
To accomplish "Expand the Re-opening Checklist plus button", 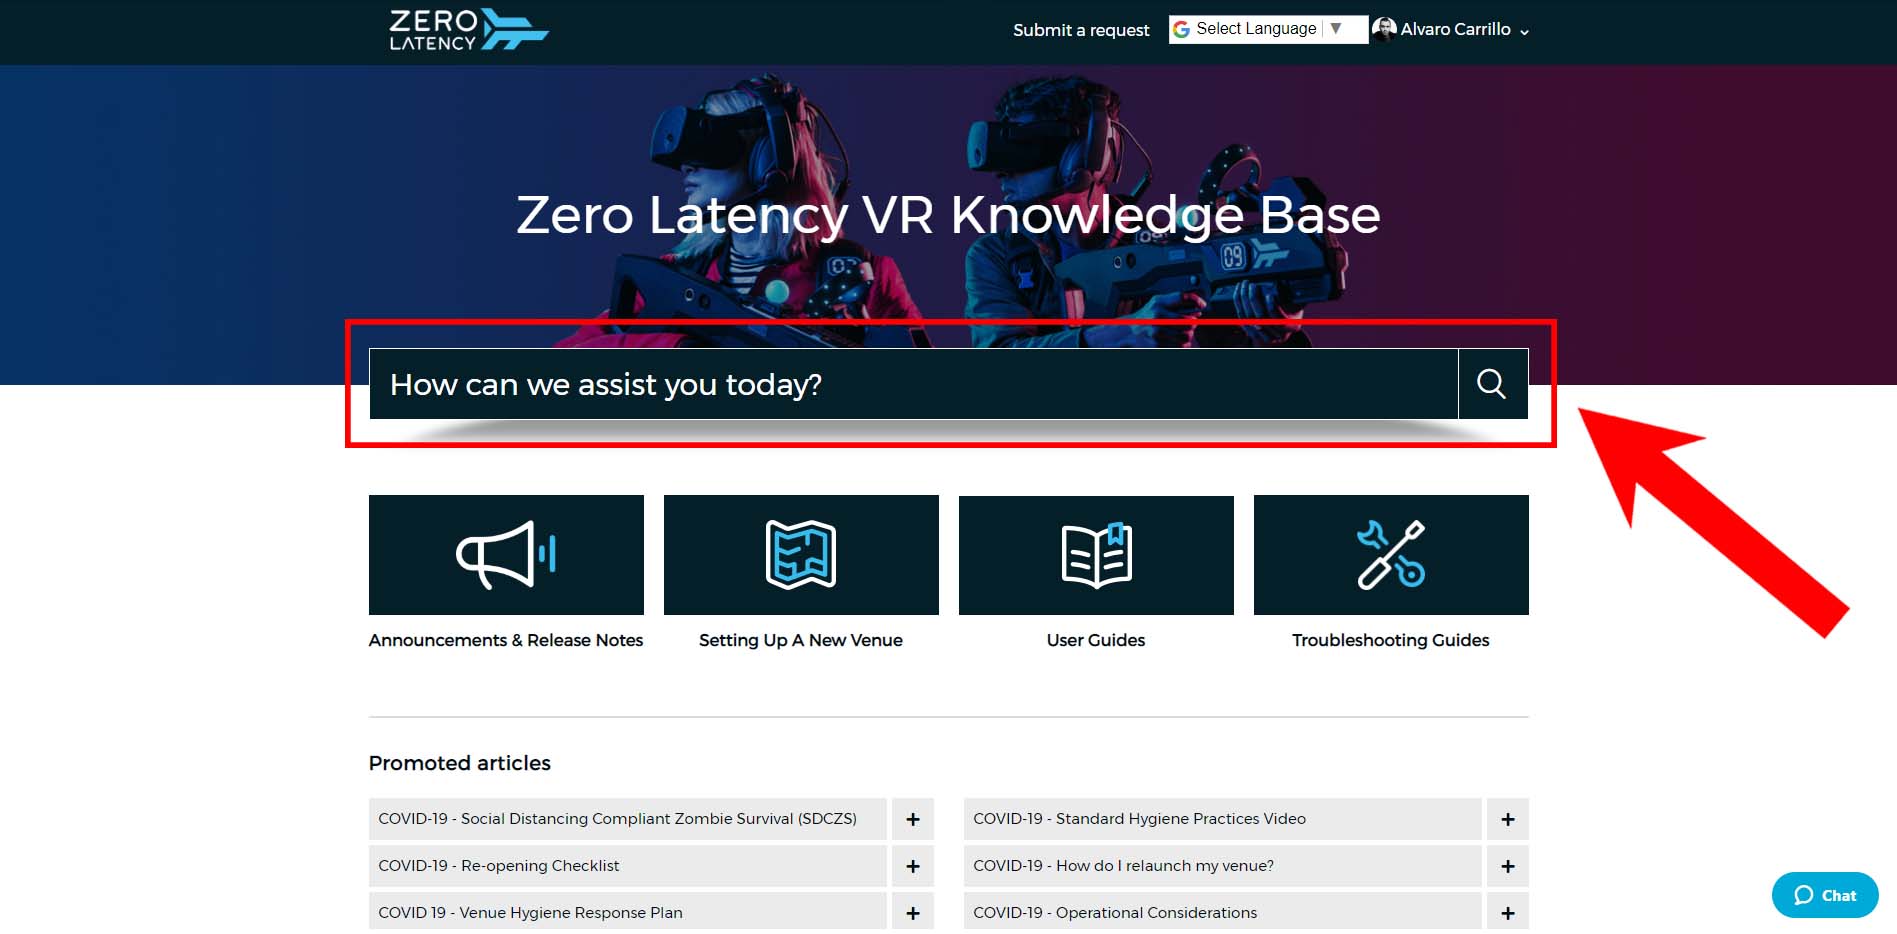I will (913, 866).
